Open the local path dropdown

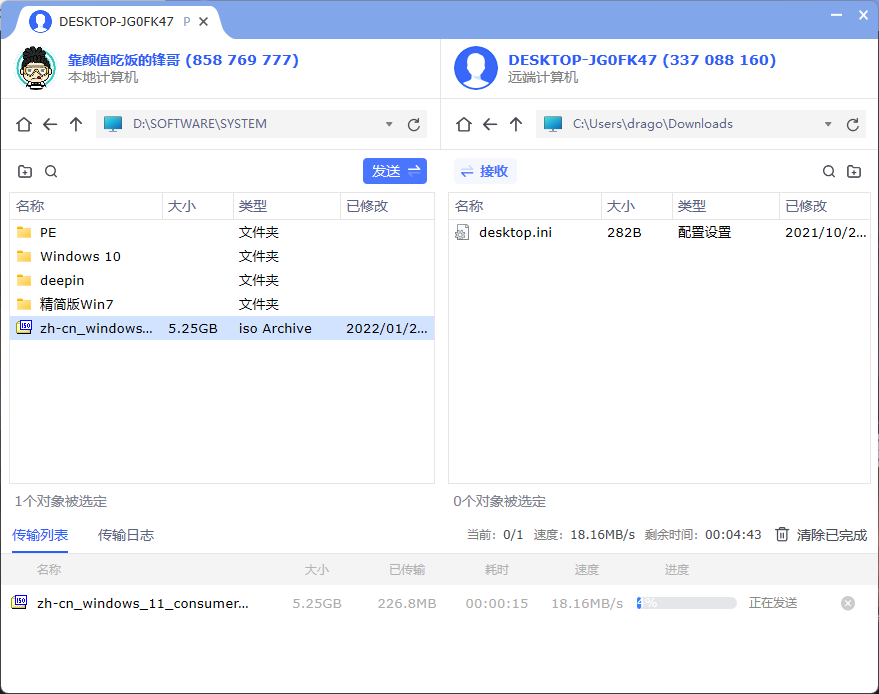(x=389, y=124)
